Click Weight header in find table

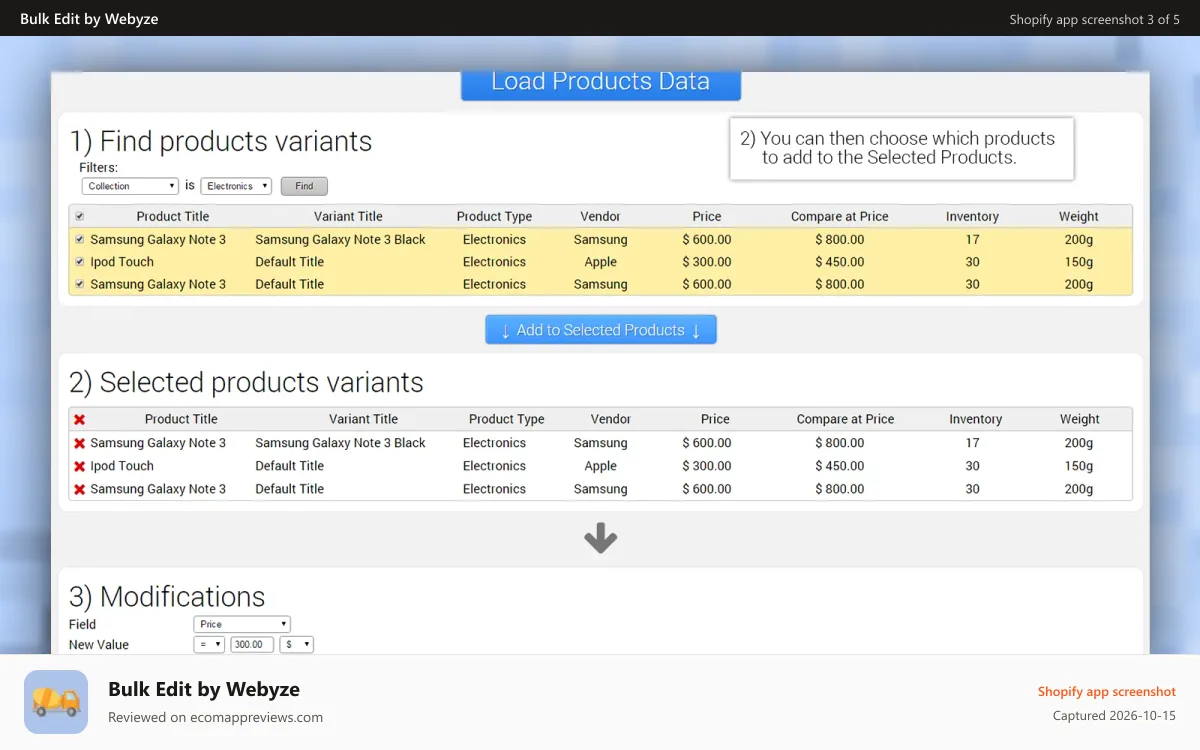point(1079,216)
